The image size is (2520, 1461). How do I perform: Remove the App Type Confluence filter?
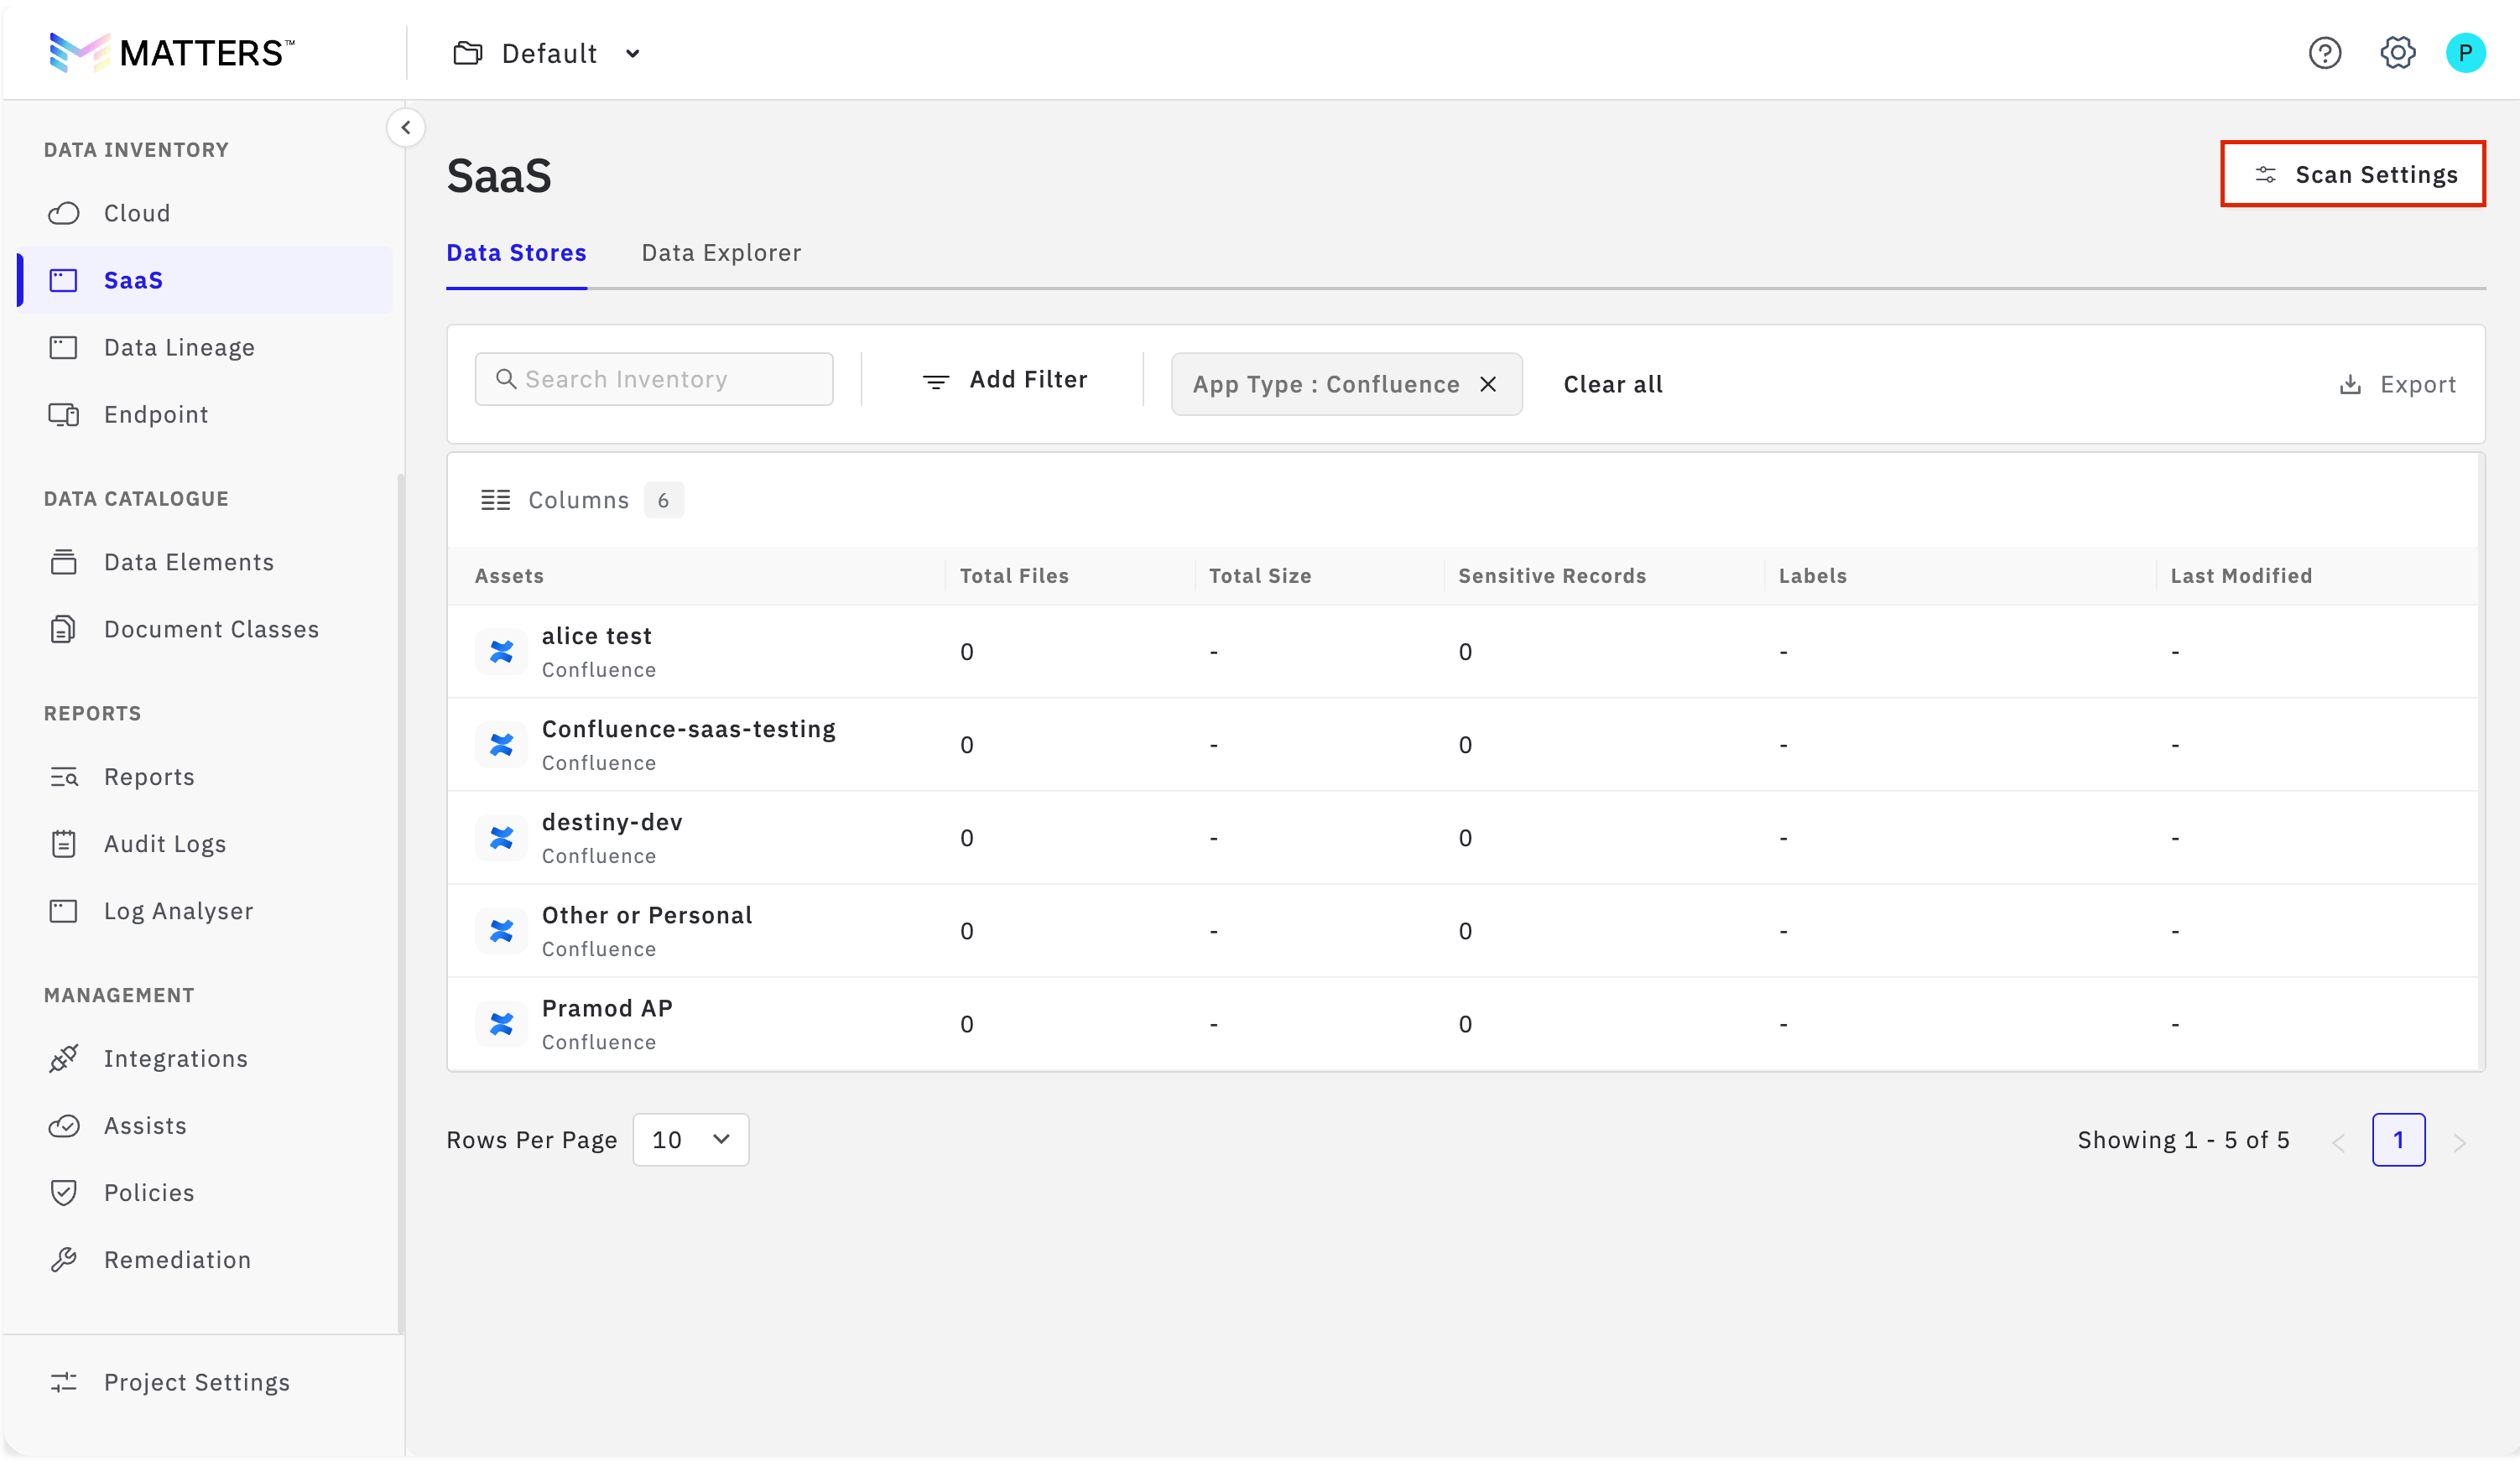[x=1488, y=384]
